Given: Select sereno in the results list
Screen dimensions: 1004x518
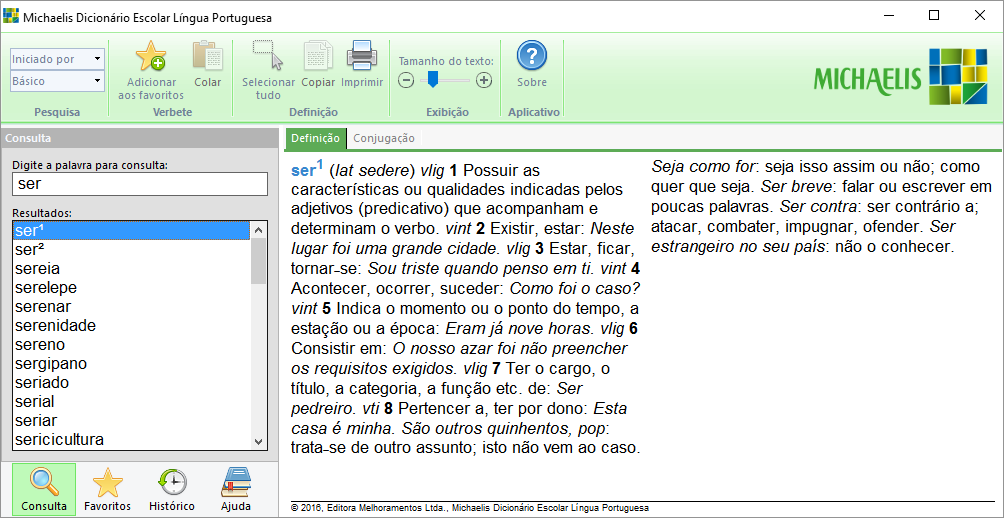Looking at the screenshot, I should [131, 345].
